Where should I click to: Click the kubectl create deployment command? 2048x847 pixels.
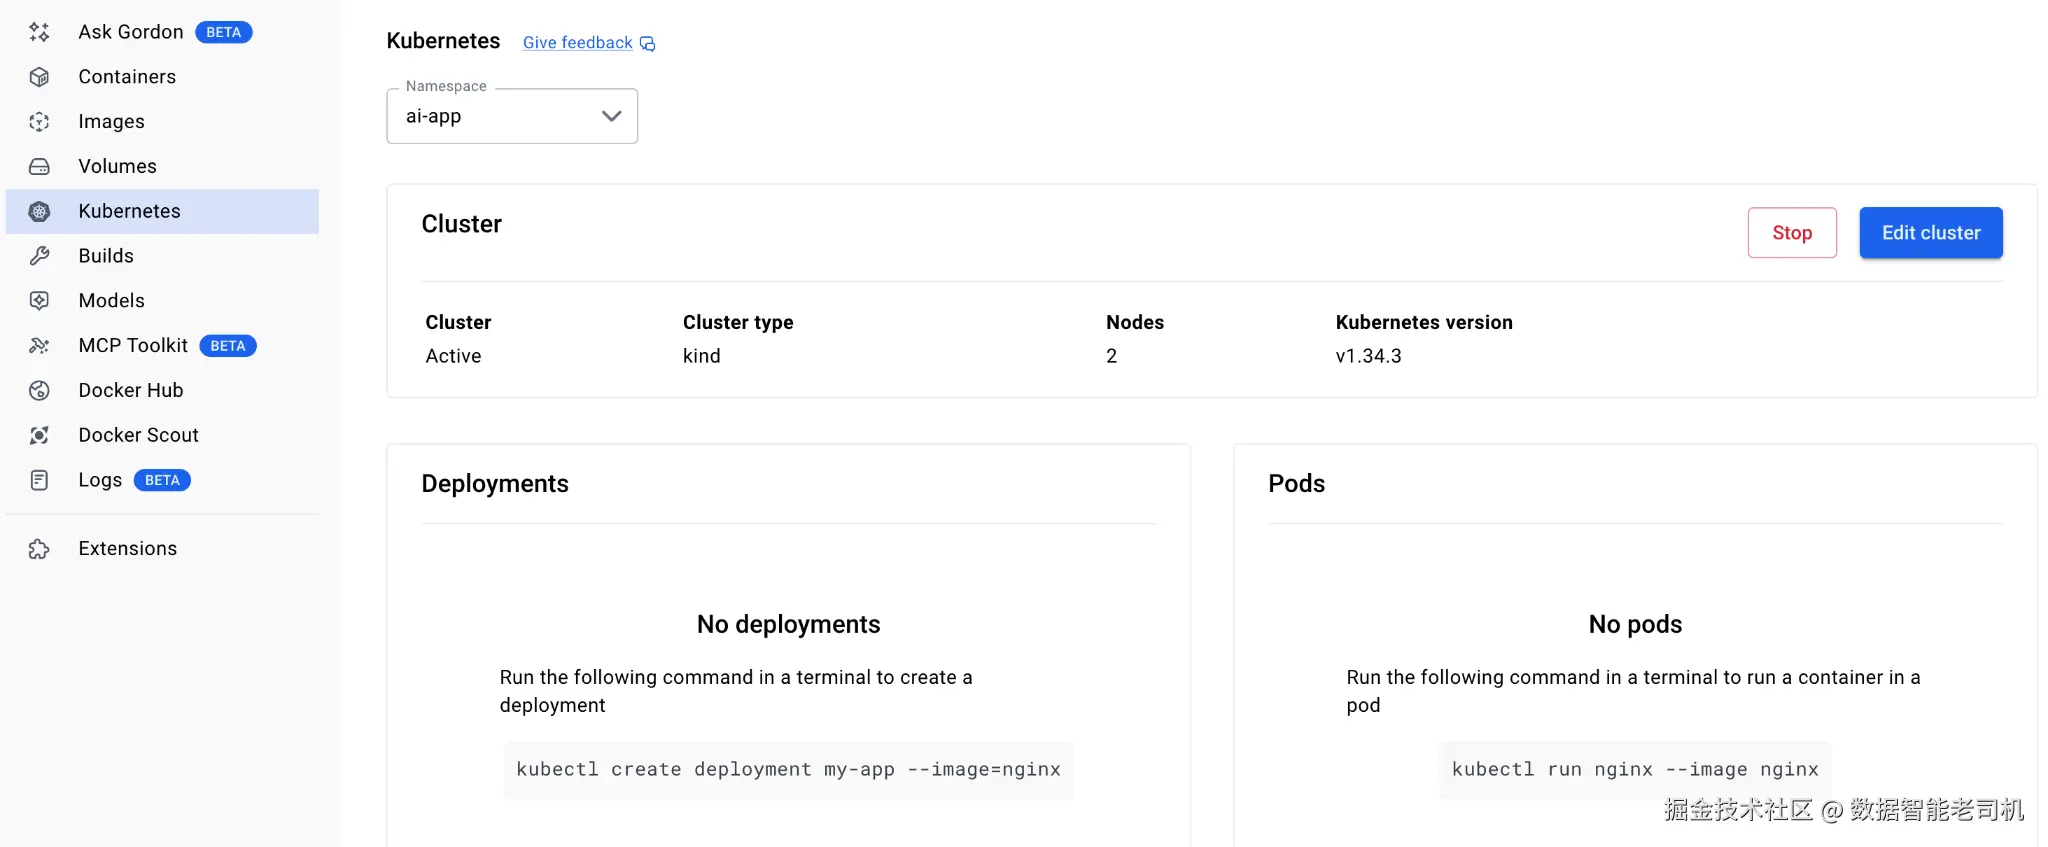click(789, 770)
